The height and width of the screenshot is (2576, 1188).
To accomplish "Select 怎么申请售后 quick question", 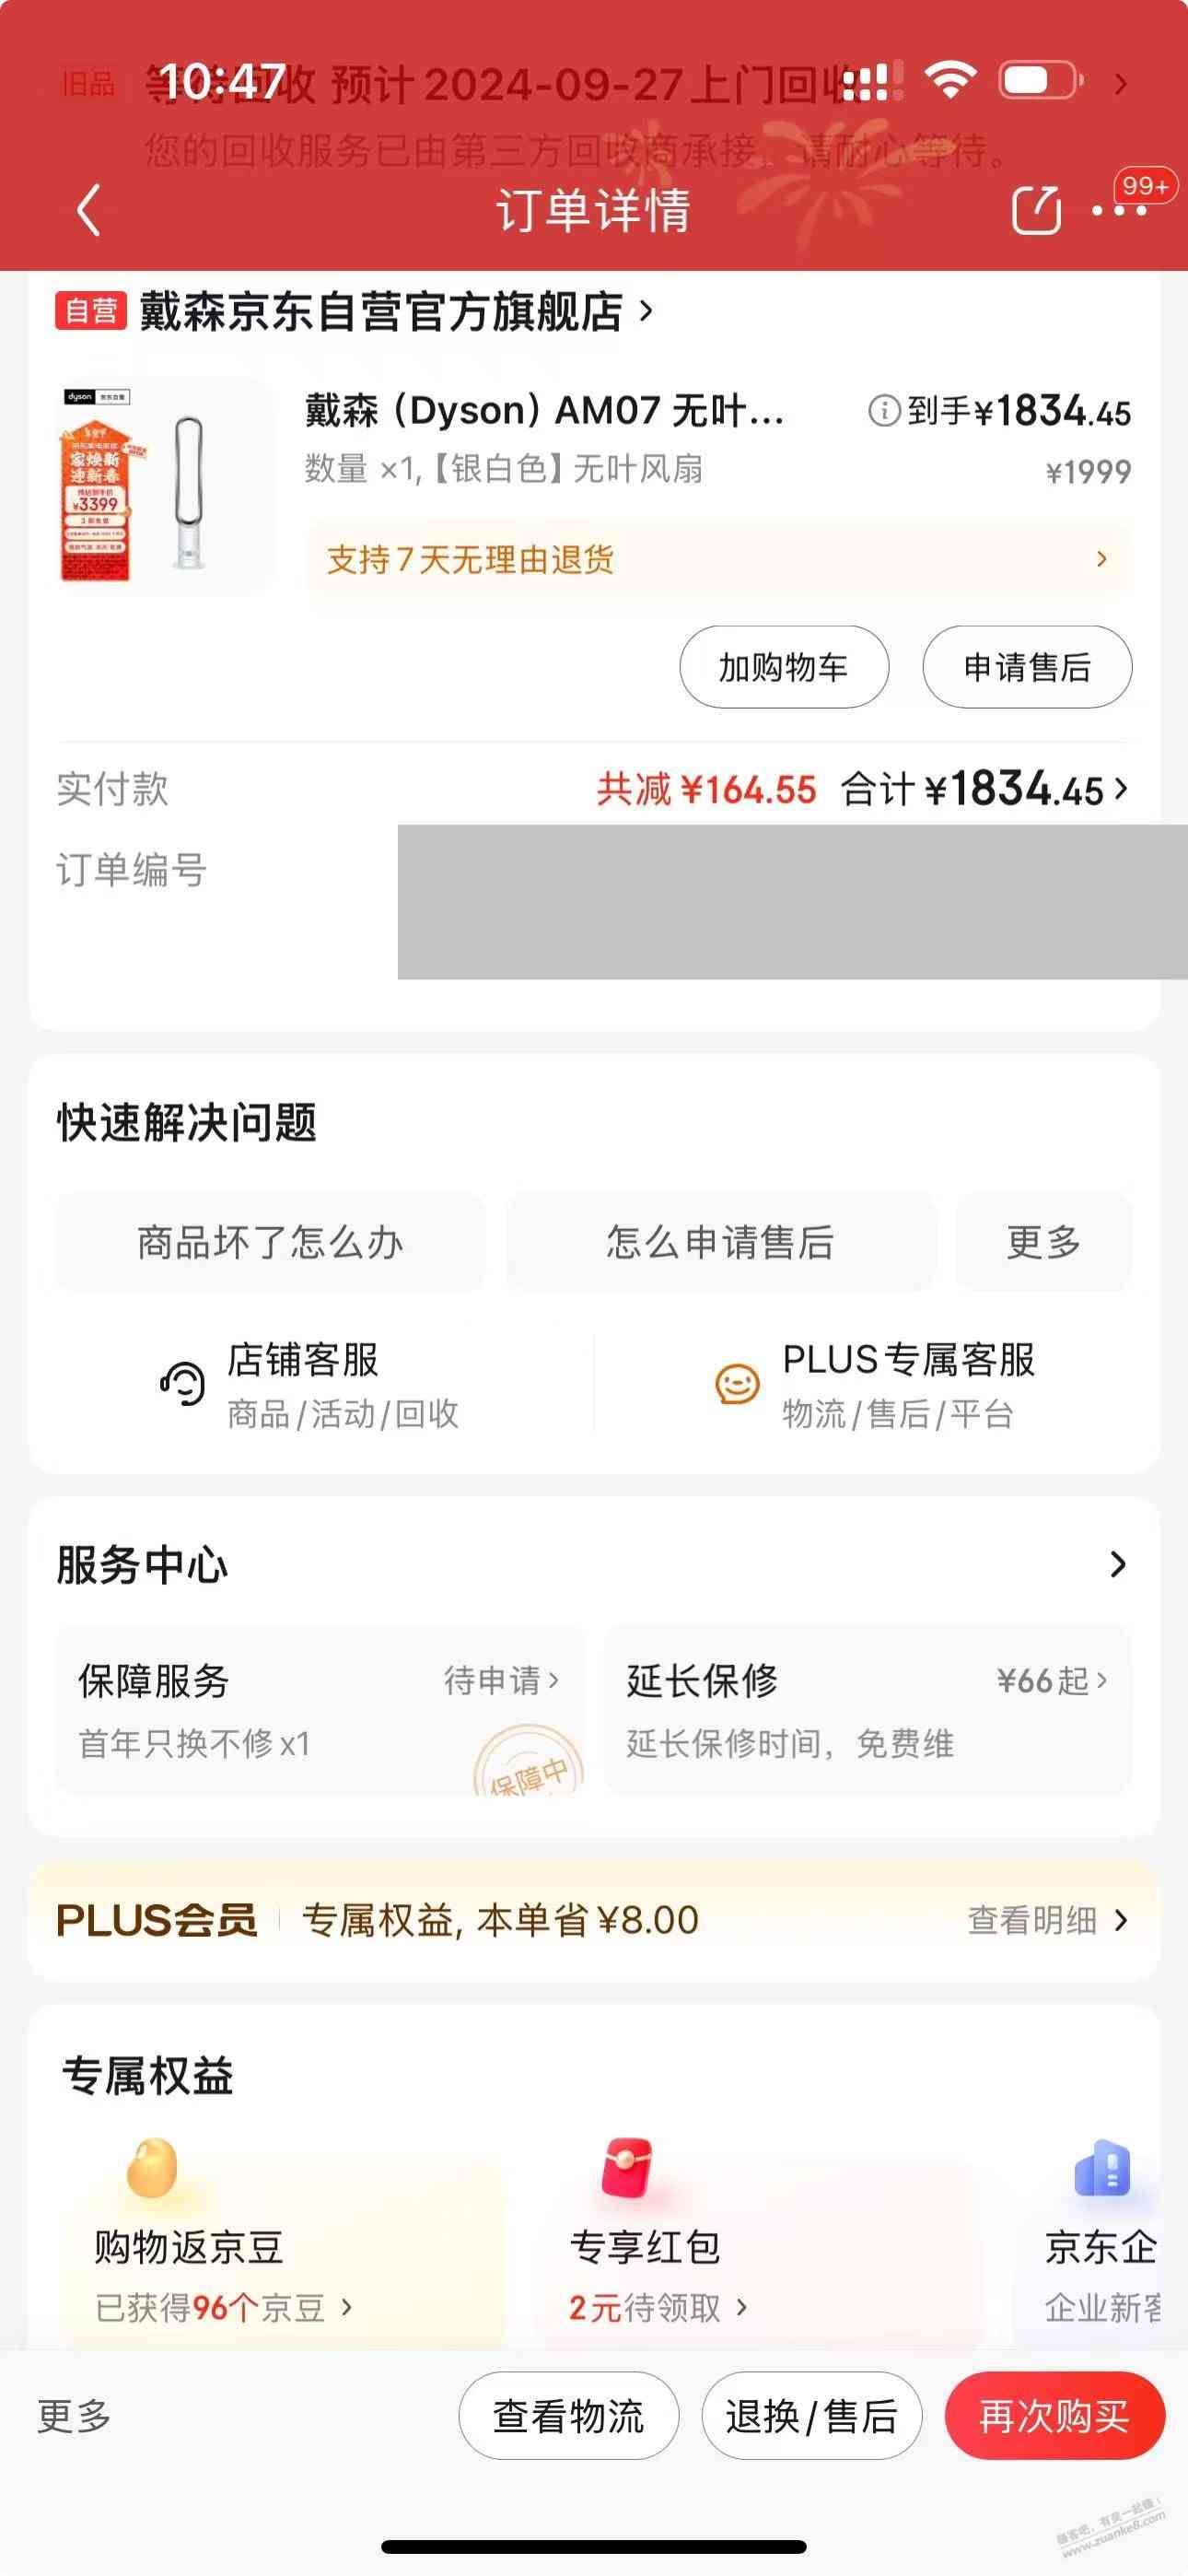I will 720,1242.
